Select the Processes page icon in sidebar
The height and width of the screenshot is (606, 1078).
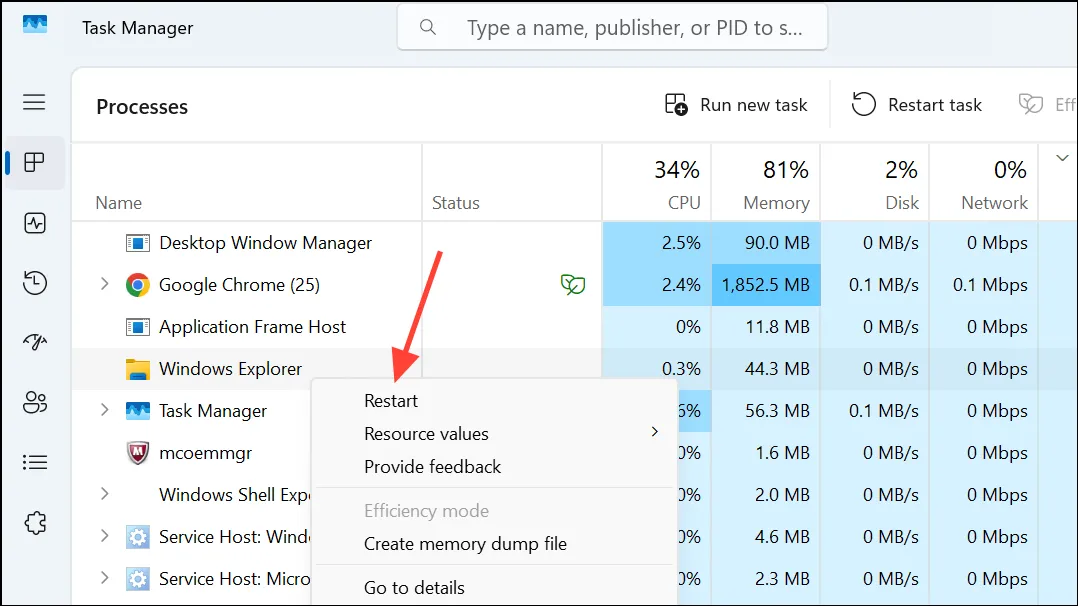coord(34,163)
